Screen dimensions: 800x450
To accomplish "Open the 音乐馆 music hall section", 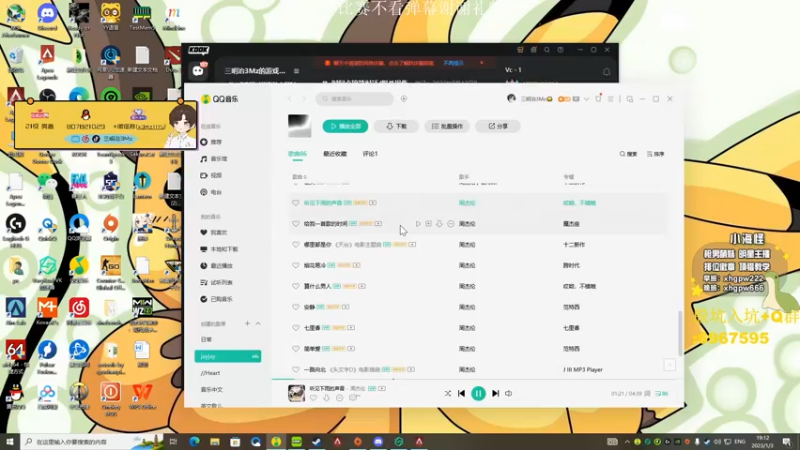I will (x=214, y=159).
